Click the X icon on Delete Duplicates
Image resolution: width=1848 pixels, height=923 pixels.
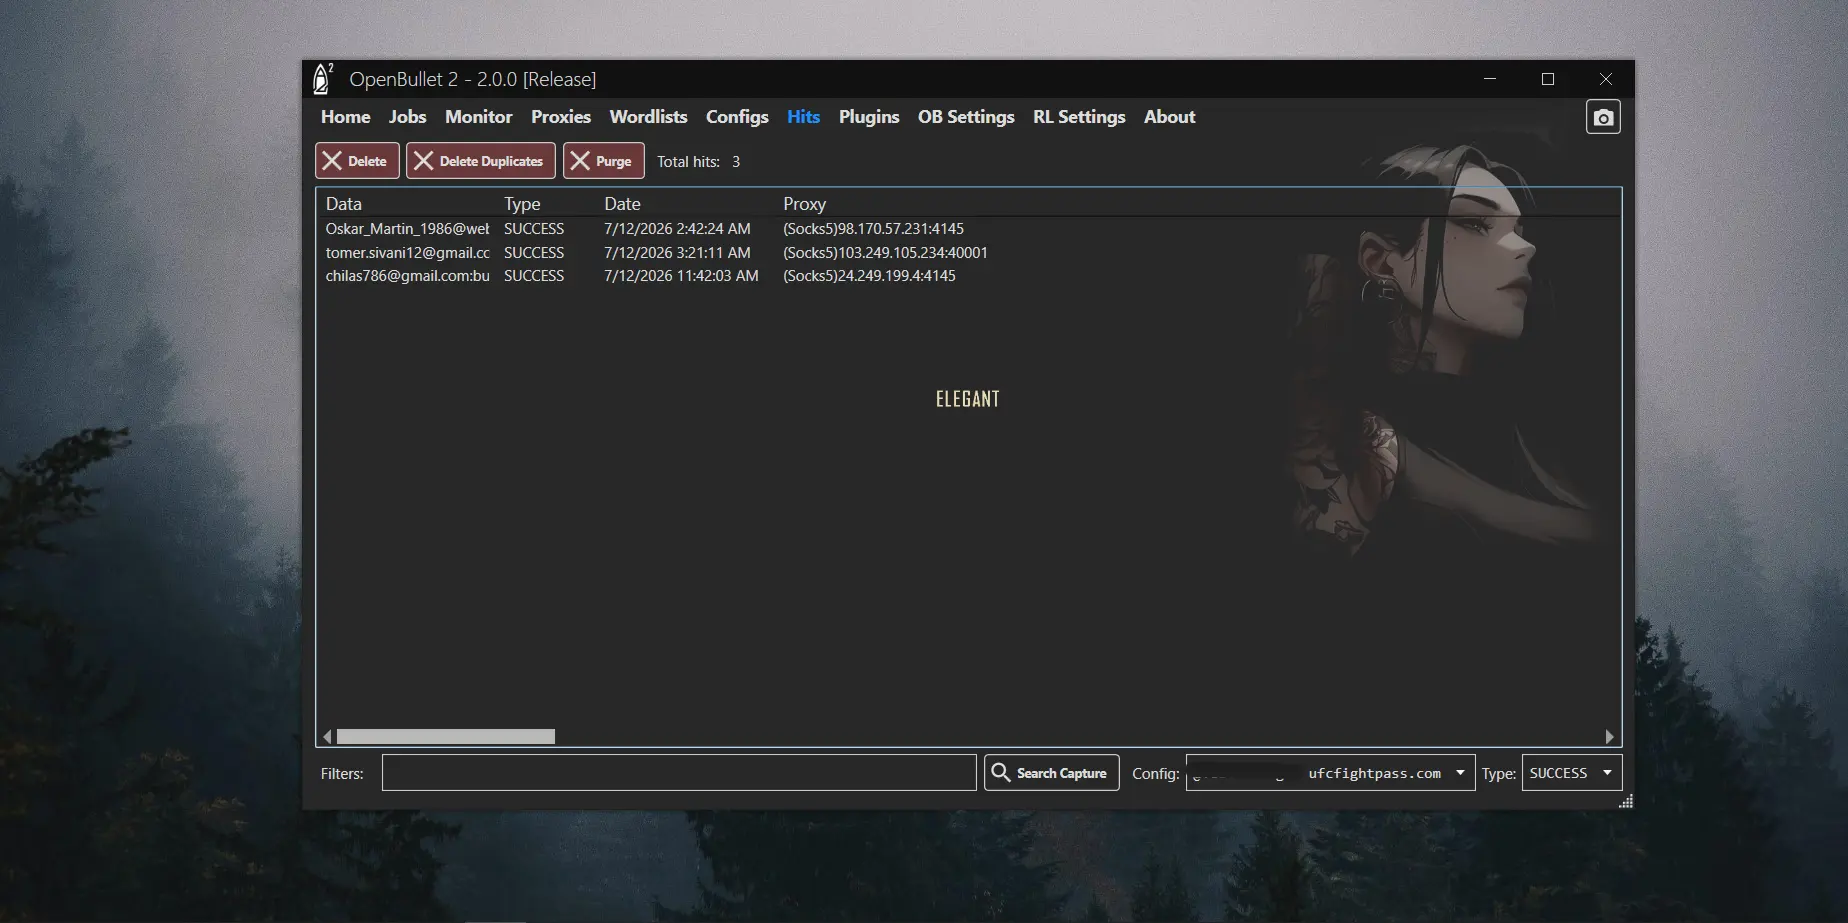(424, 161)
